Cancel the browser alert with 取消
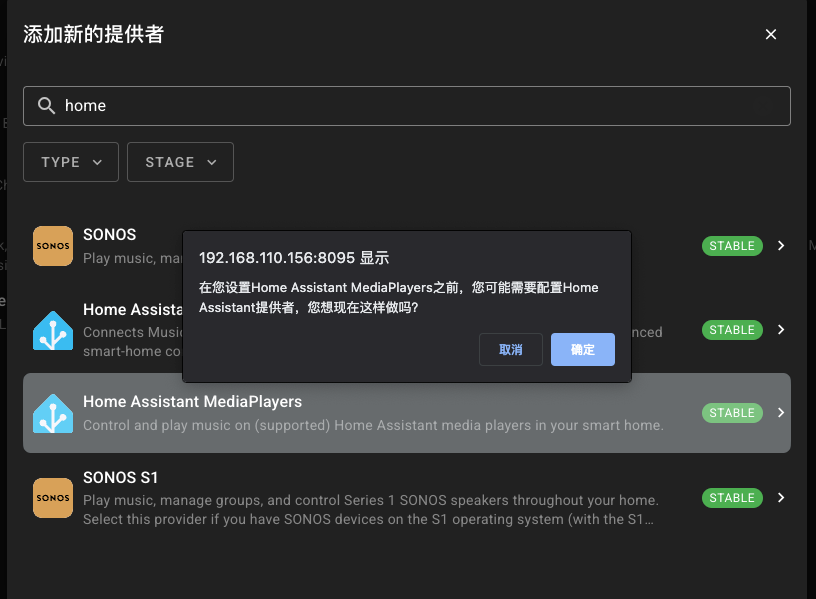Screen dimensions: 816x599 pyautogui.click(x=511, y=350)
